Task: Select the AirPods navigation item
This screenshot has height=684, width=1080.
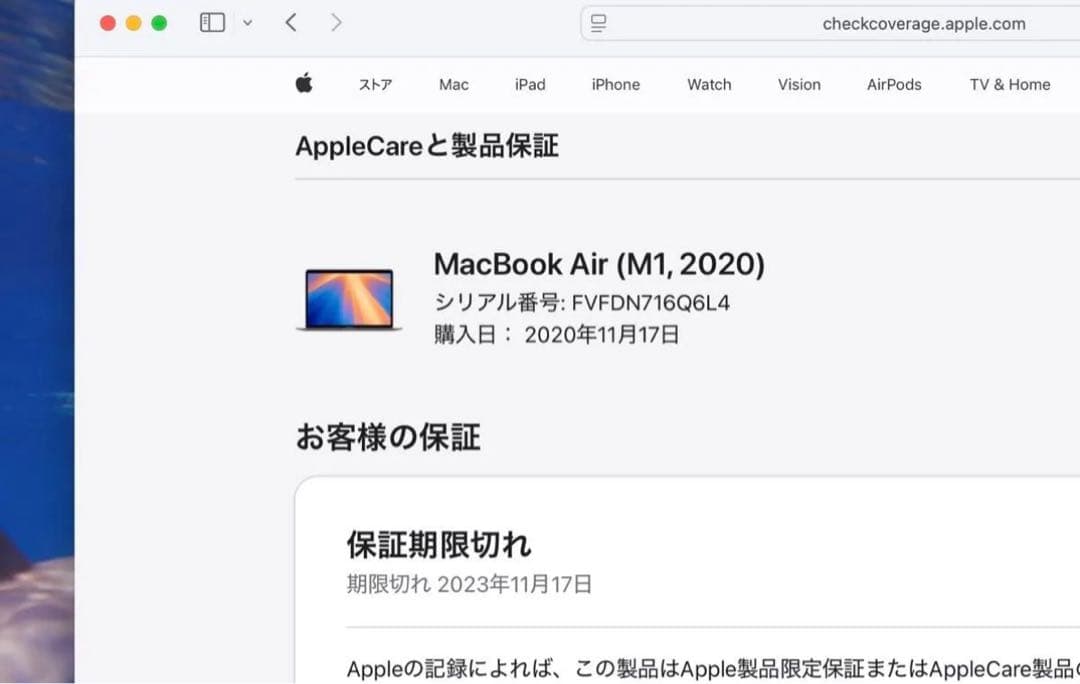Action: tap(894, 85)
